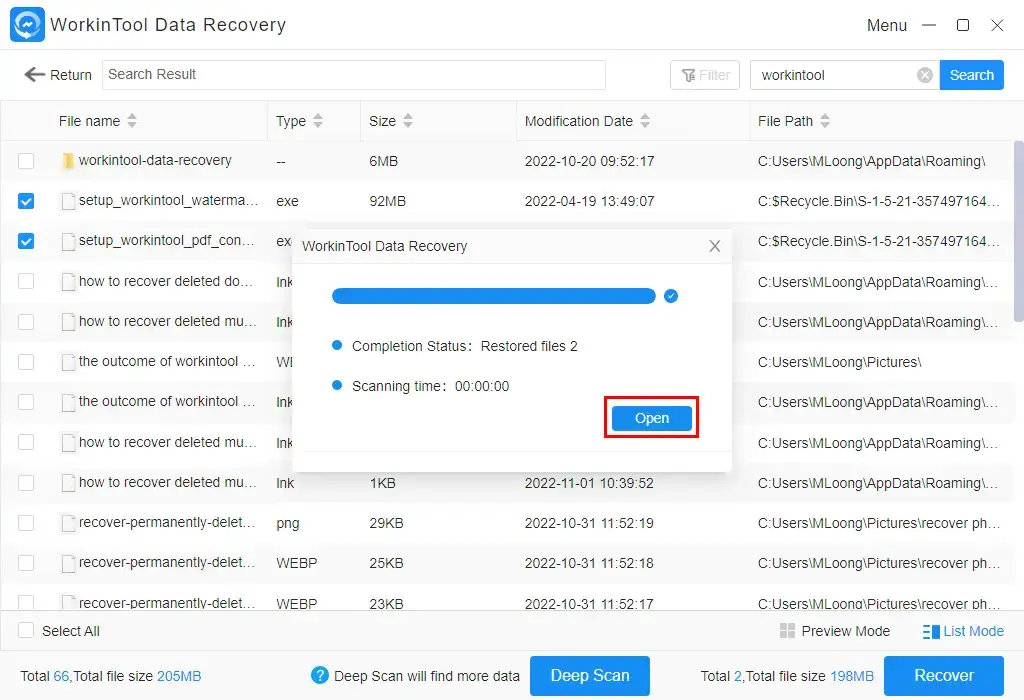1024x700 pixels.
Task: Click the setup_workintool_waterma... file icon
Action: pos(68,201)
